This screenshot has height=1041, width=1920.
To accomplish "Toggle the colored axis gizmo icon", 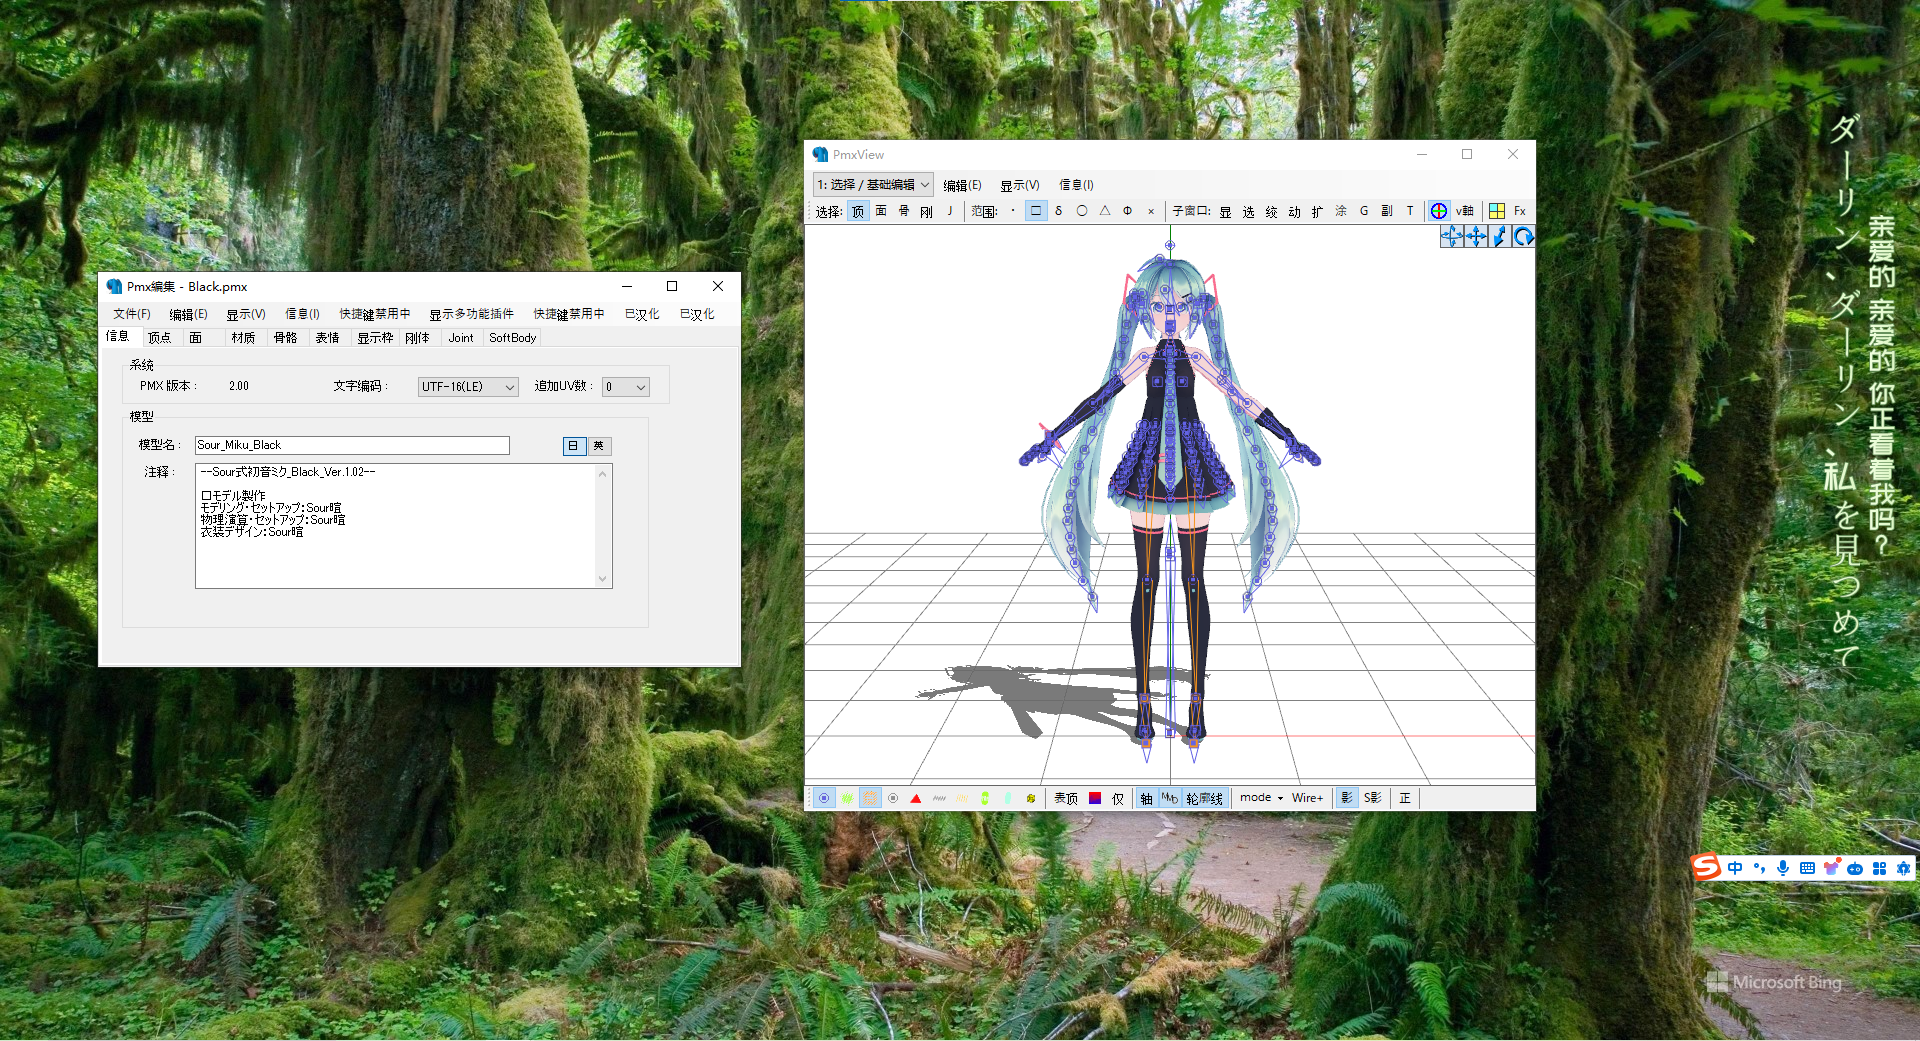I will 1439,211.
